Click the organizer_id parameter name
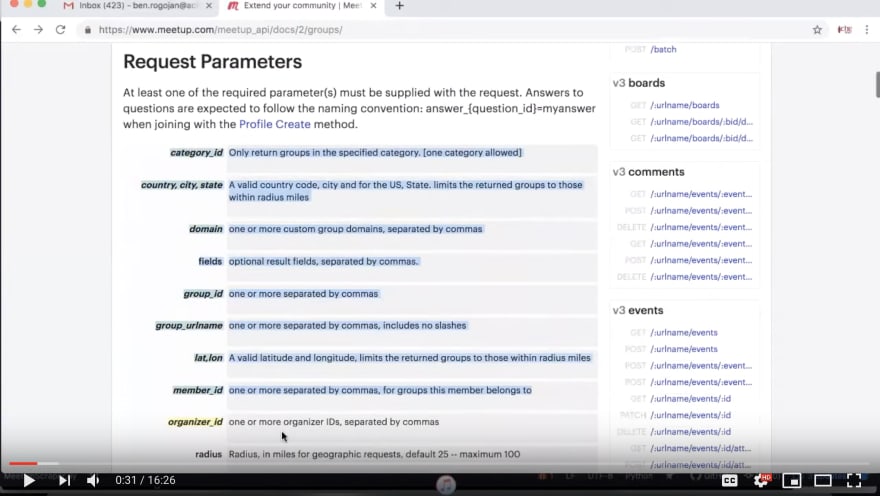Viewport: 880px width, 496px height. [195, 422]
